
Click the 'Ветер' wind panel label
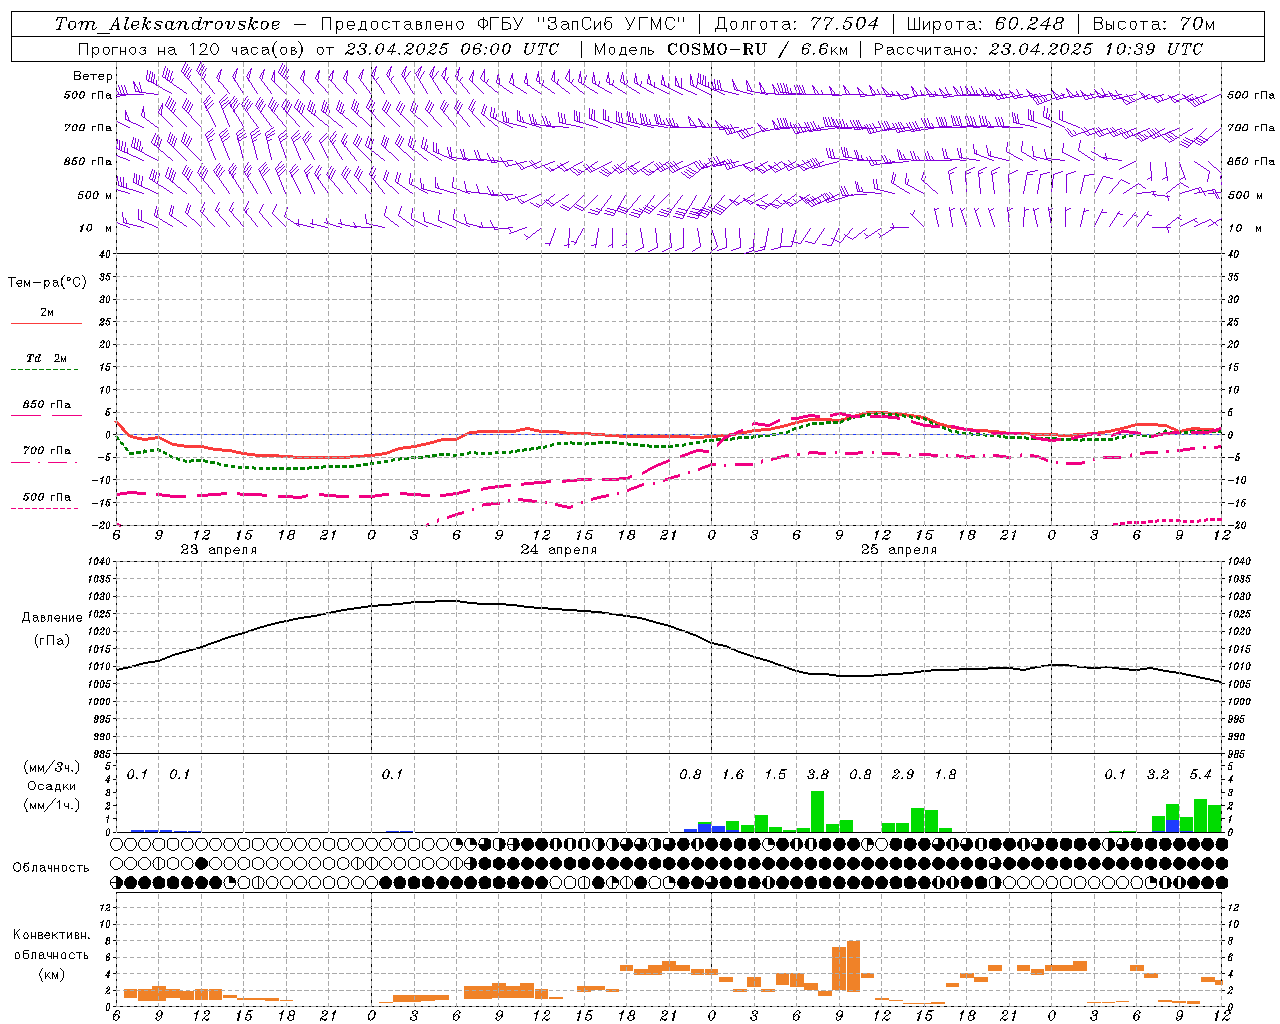tap(92, 76)
